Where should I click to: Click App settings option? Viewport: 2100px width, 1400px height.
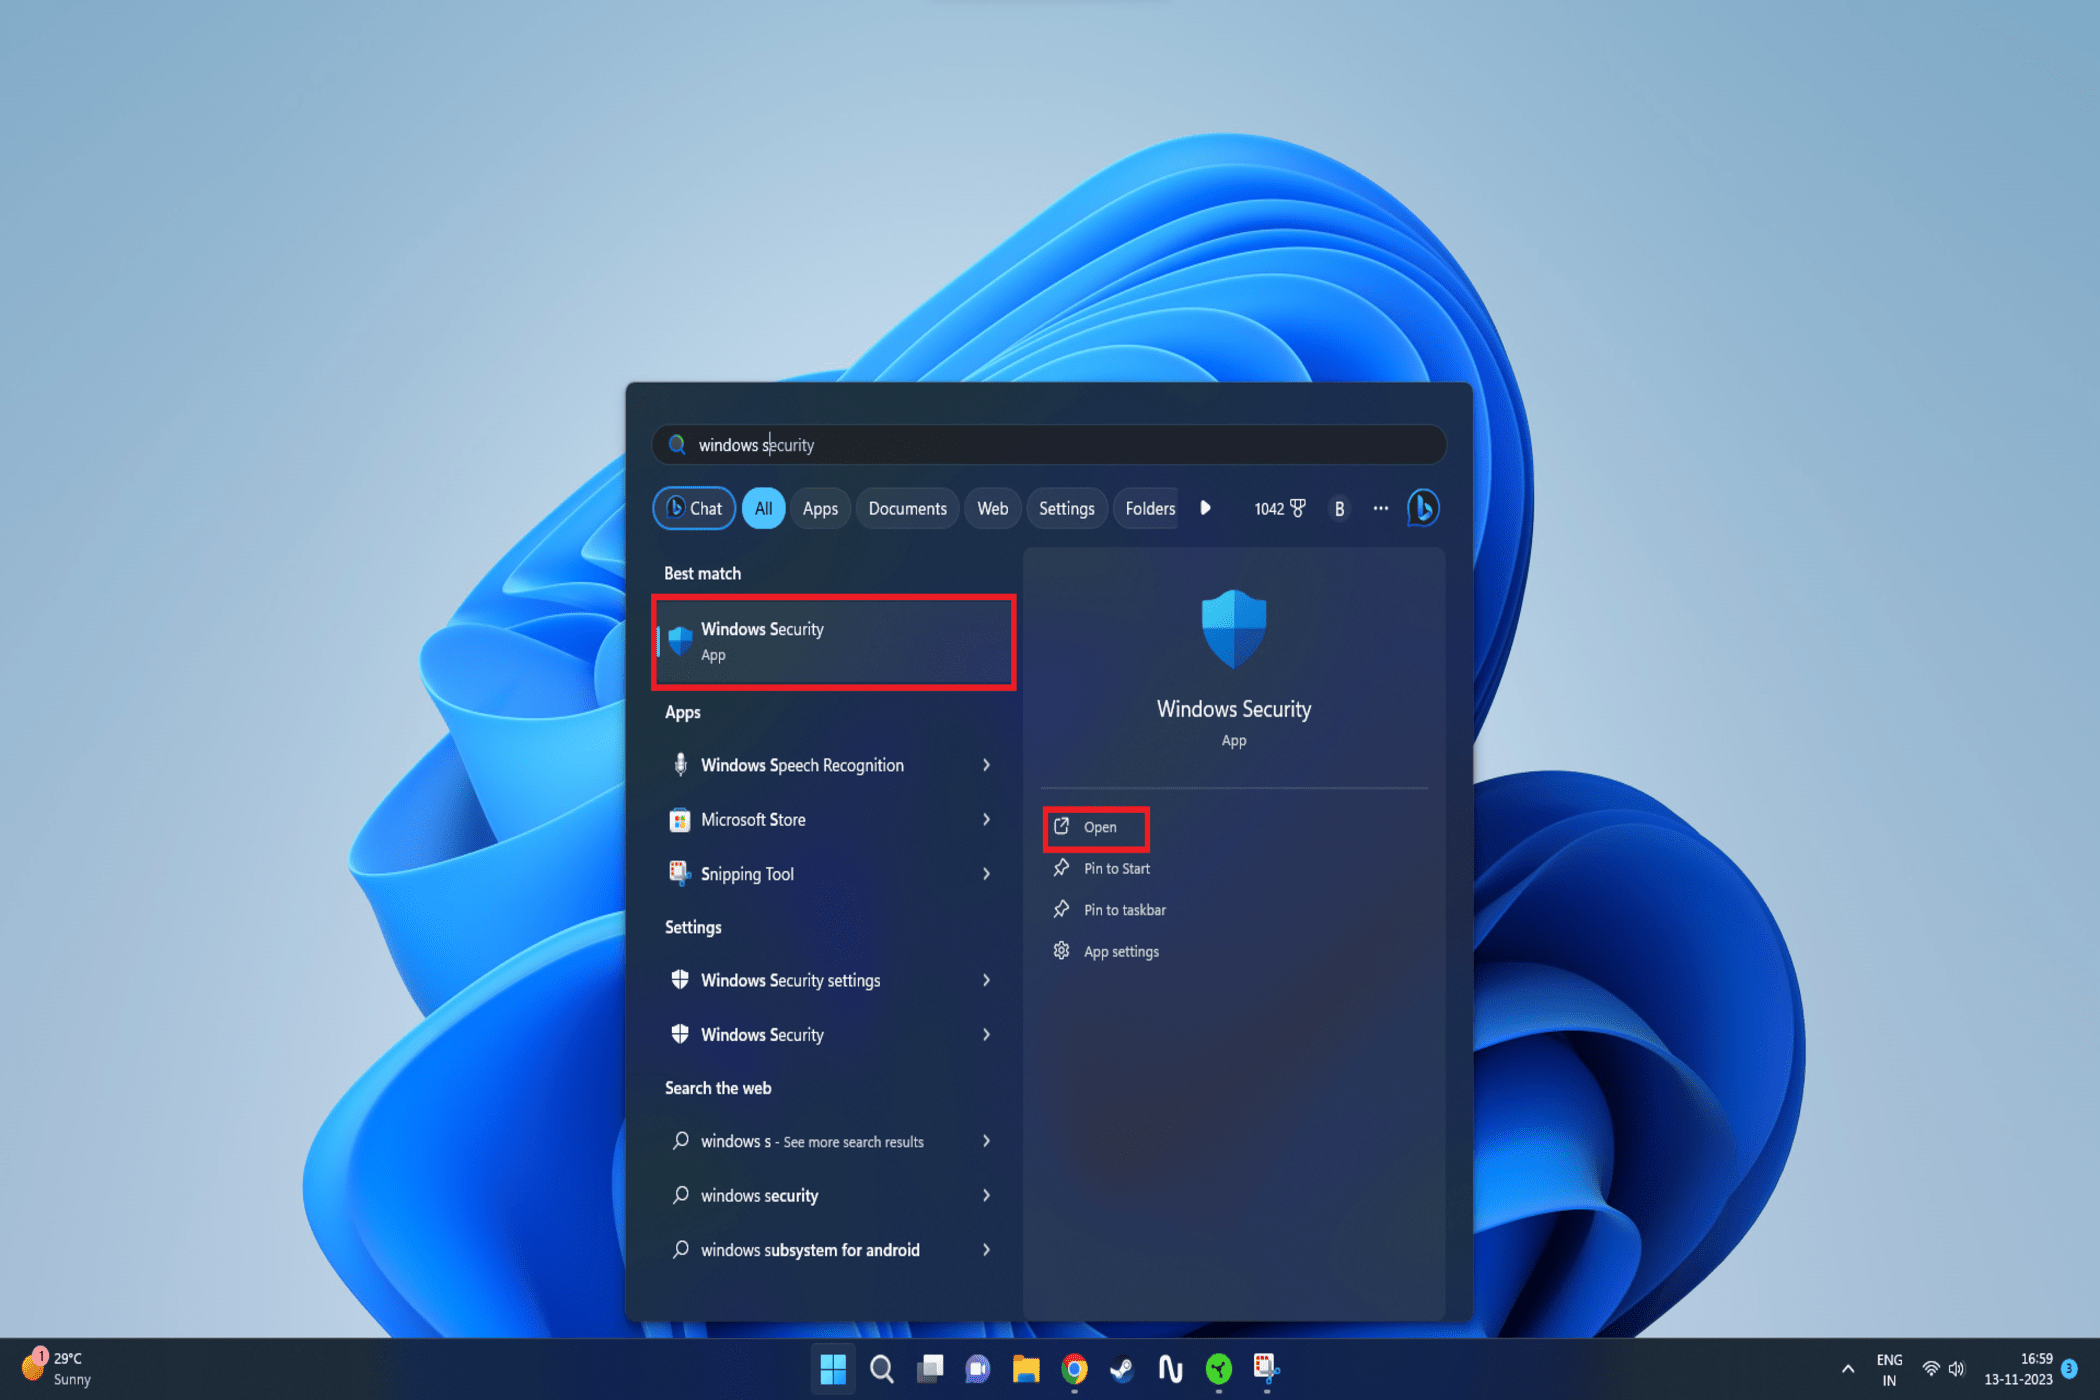1120,950
